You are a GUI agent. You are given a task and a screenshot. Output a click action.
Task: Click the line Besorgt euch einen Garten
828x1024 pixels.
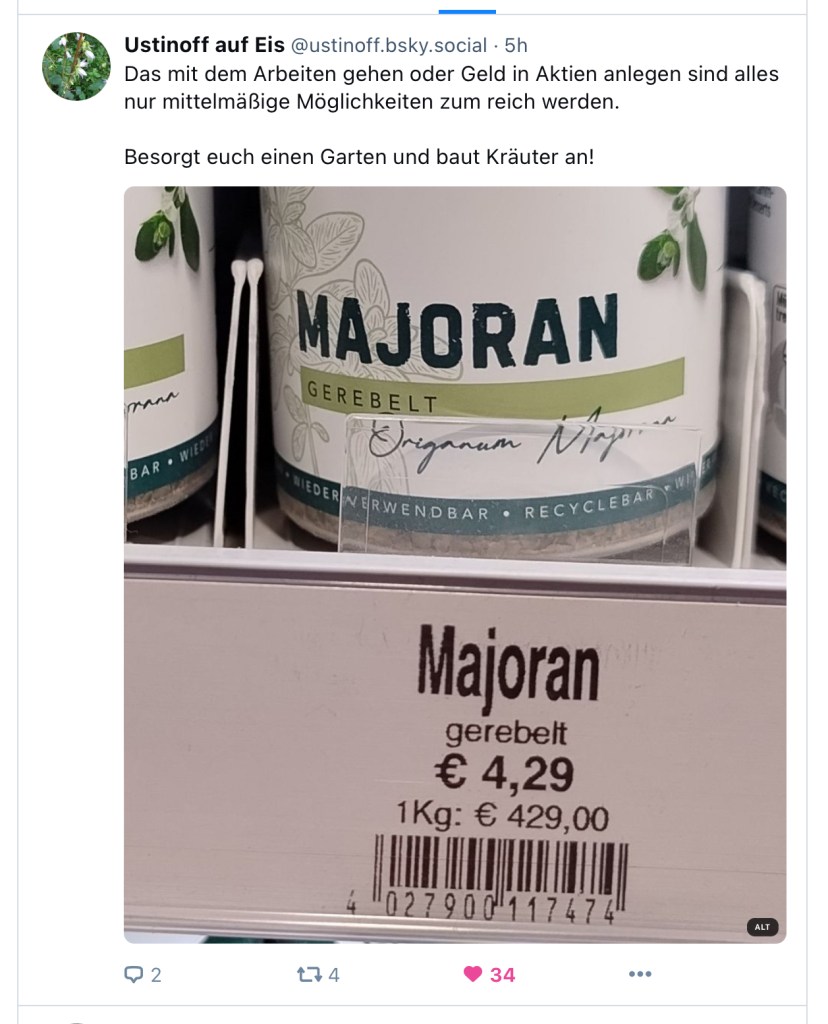pyautogui.click(x=359, y=157)
